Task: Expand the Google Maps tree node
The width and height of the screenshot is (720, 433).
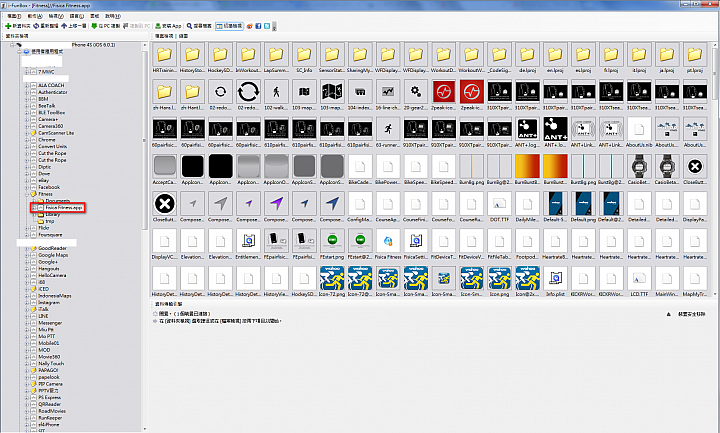Action: pos(27,255)
